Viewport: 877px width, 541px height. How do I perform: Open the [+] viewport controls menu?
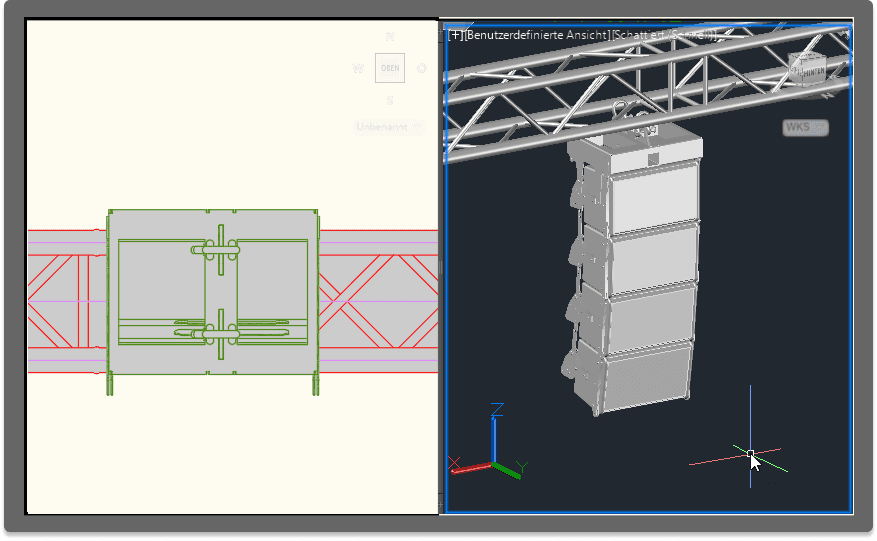[456, 35]
